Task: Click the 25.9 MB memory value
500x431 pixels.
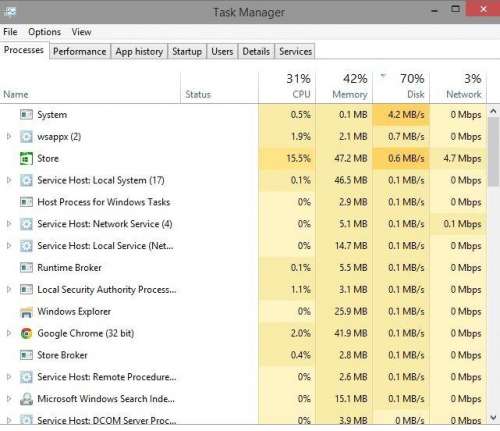Action: pyautogui.click(x=351, y=312)
